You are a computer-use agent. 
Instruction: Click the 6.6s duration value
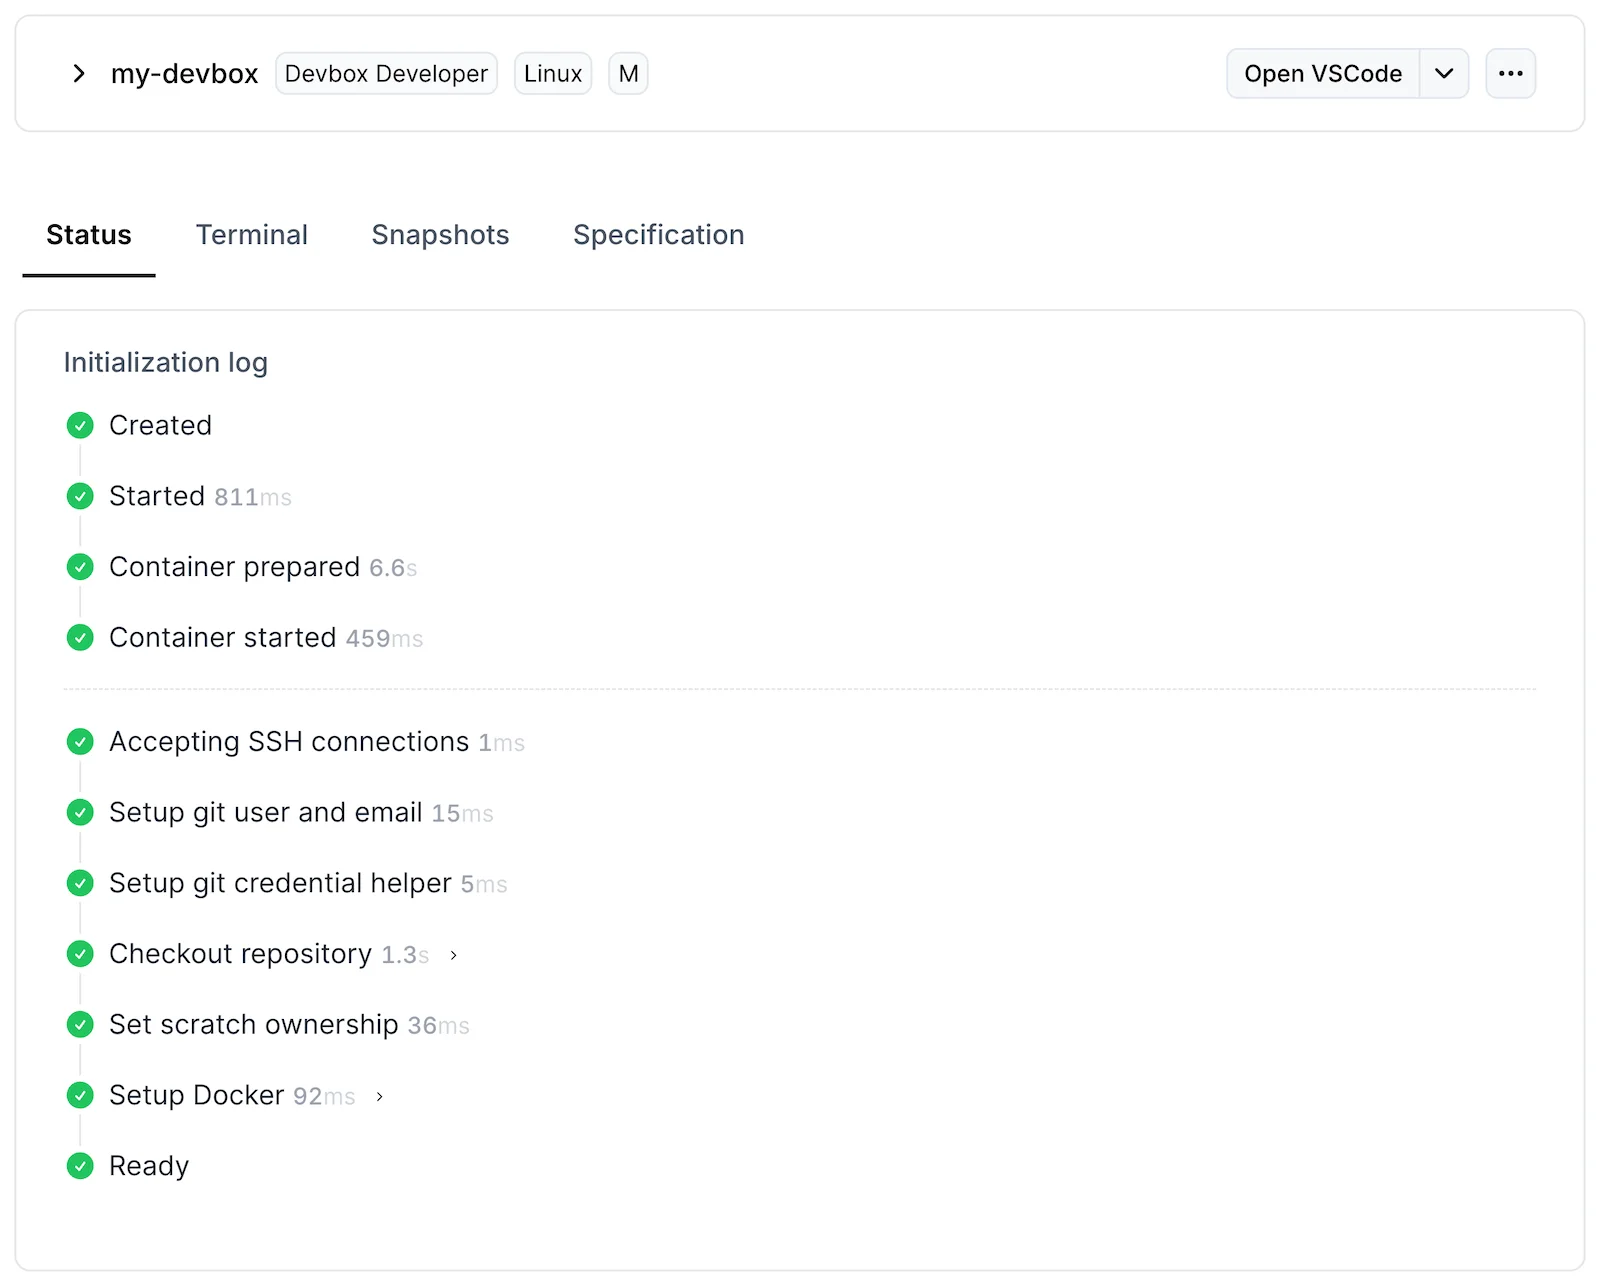tap(393, 568)
